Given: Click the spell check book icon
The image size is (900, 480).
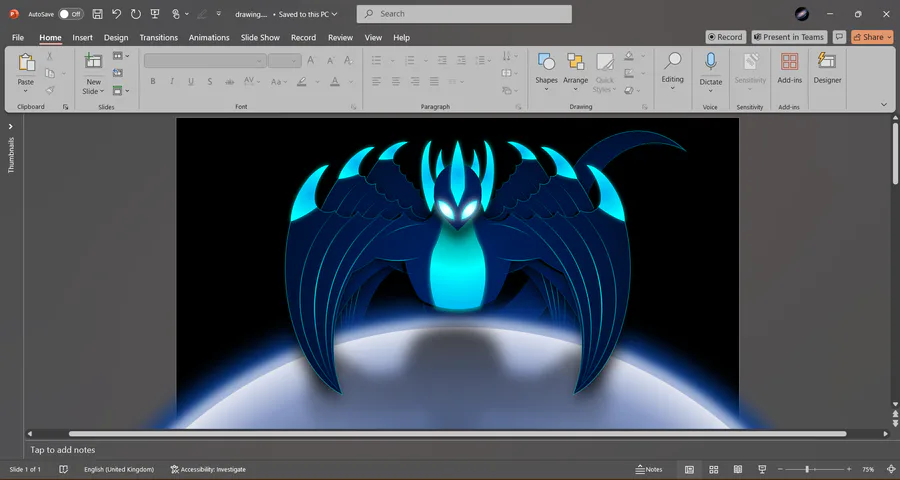Looking at the screenshot, I should pos(63,470).
